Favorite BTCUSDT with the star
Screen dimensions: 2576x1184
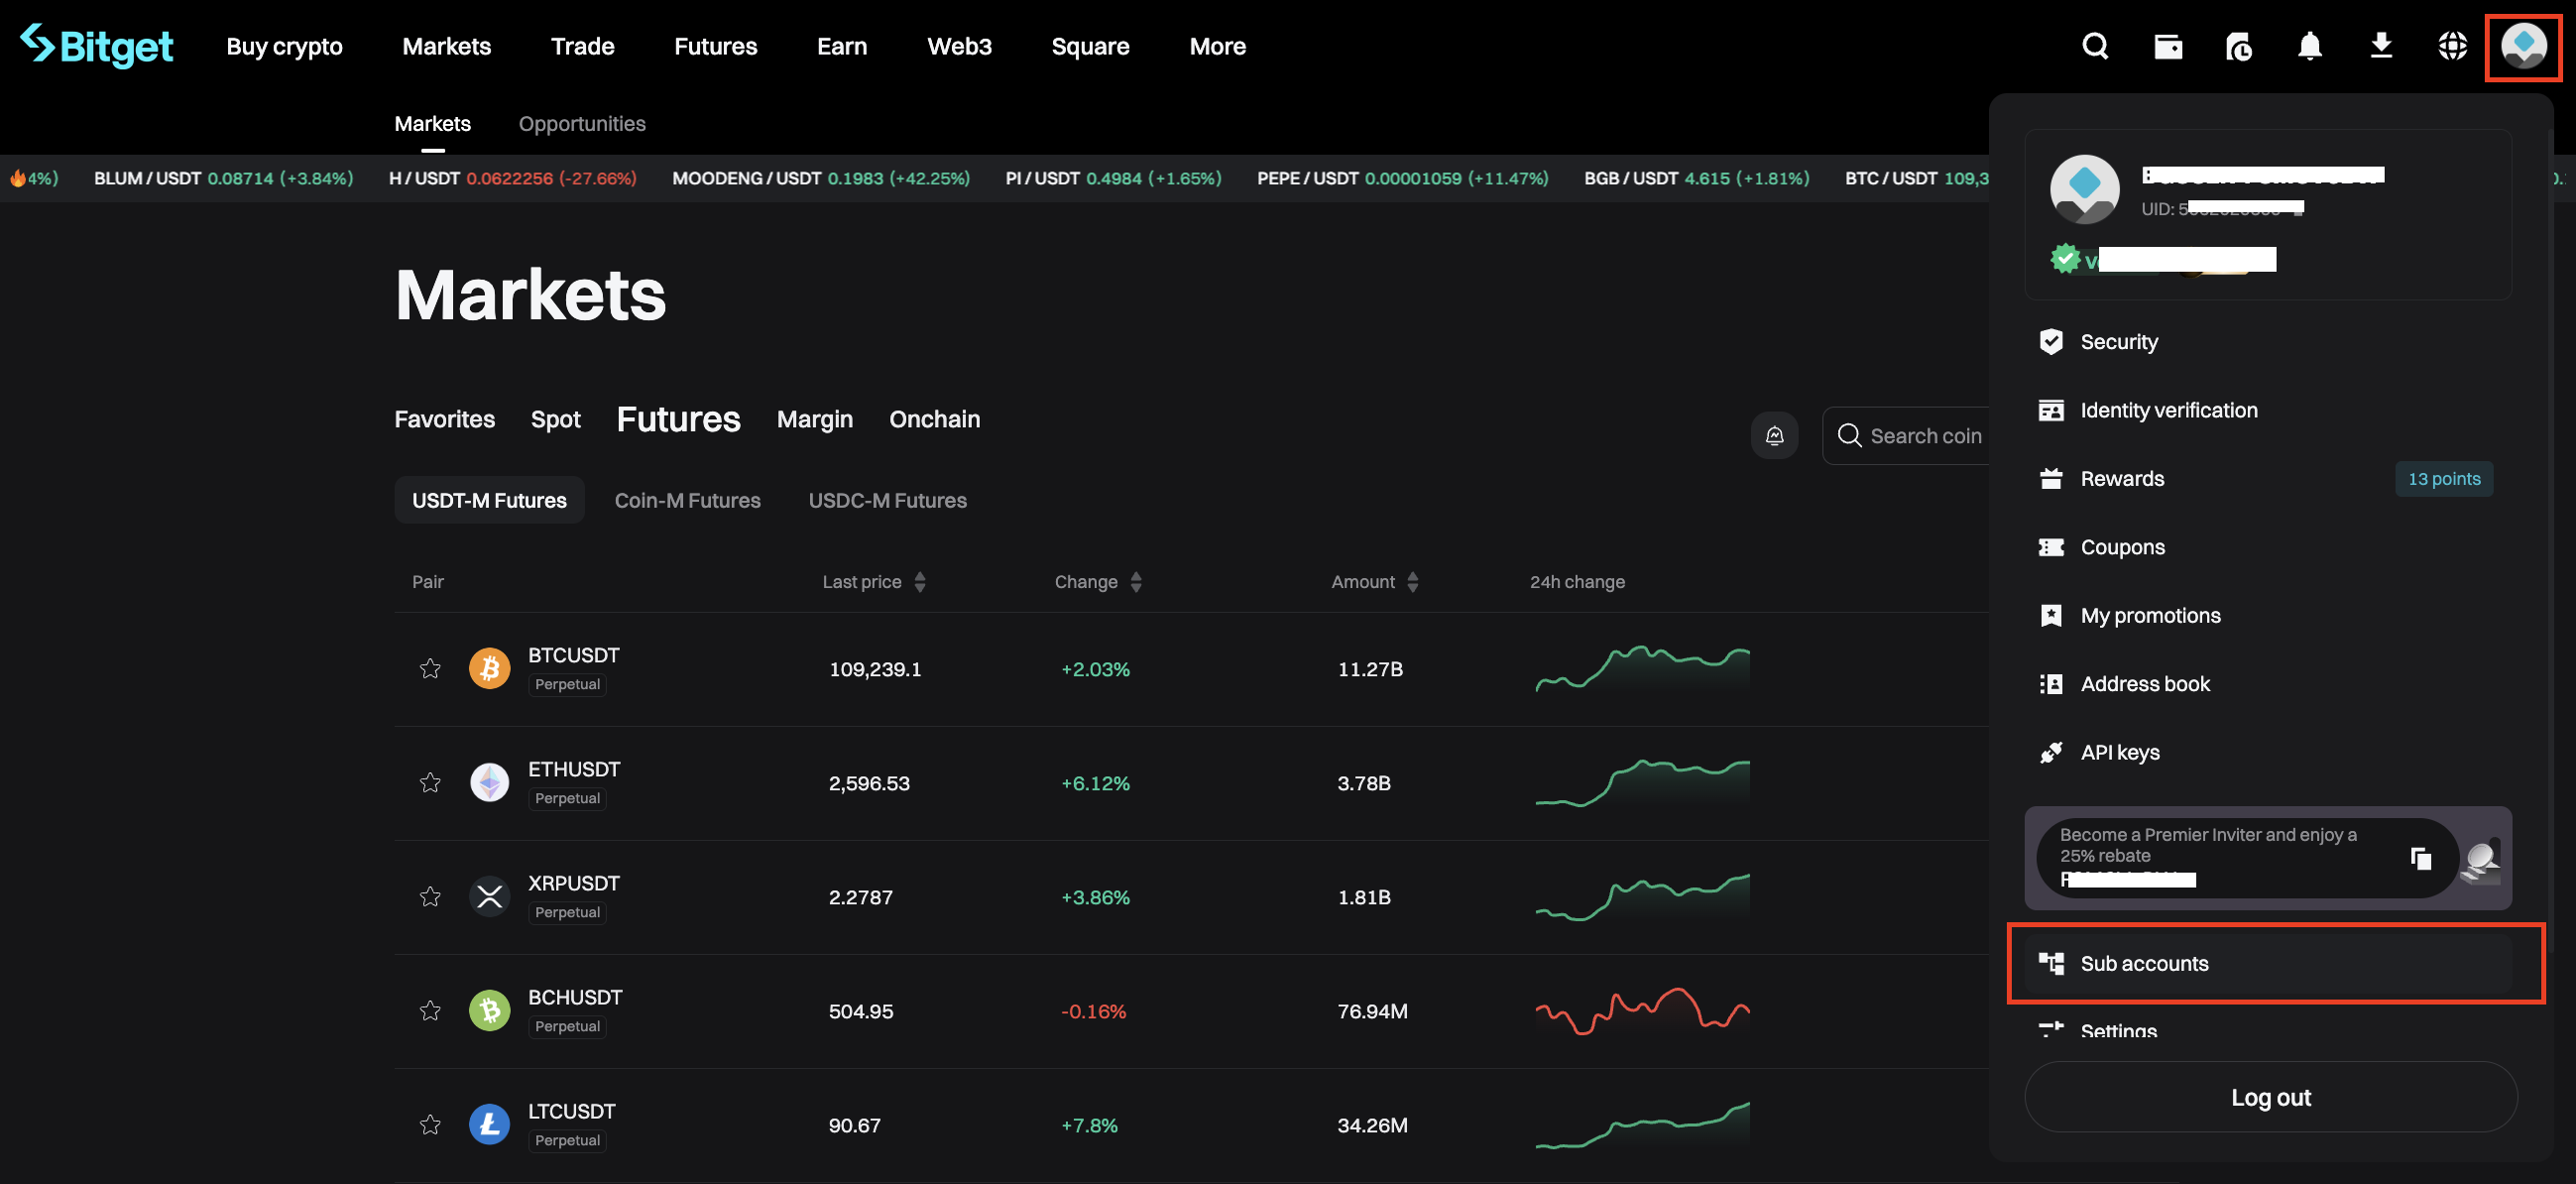click(x=430, y=669)
